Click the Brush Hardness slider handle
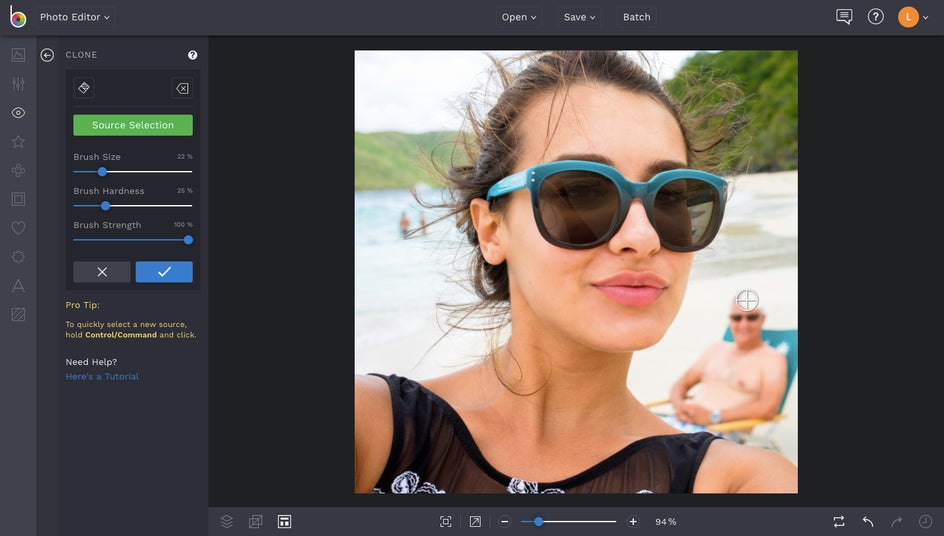The width and height of the screenshot is (944, 536). (x=106, y=206)
